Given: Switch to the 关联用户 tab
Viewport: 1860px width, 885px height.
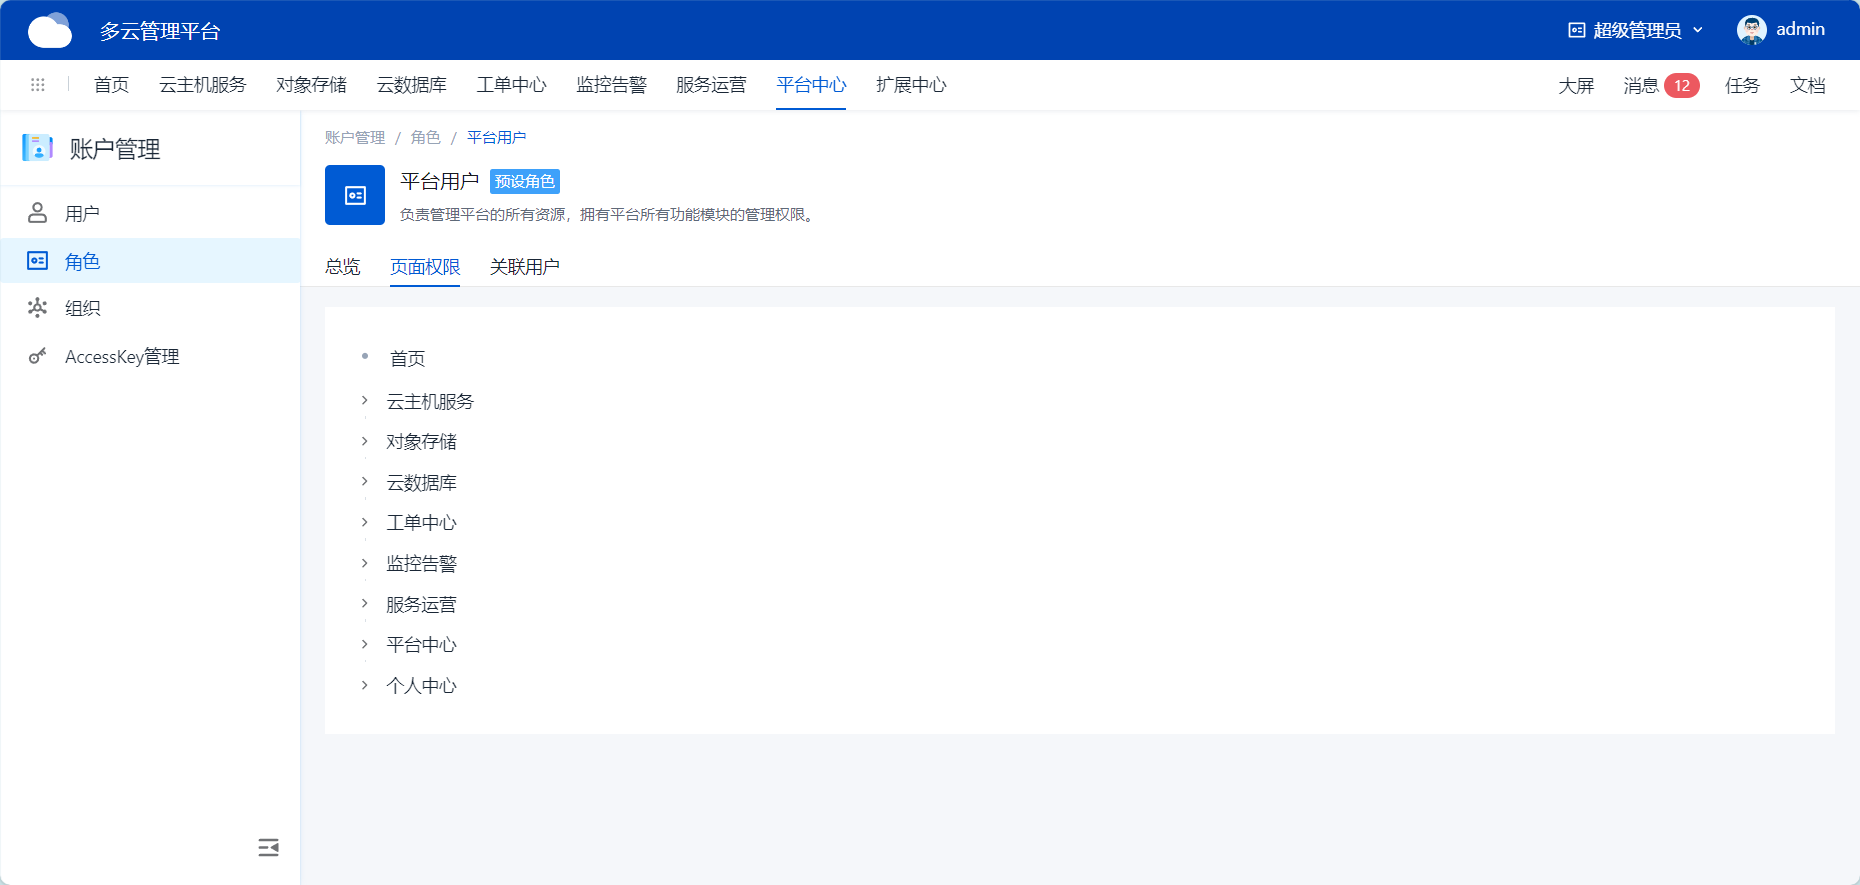Looking at the screenshot, I should pyautogui.click(x=524, y=267).
